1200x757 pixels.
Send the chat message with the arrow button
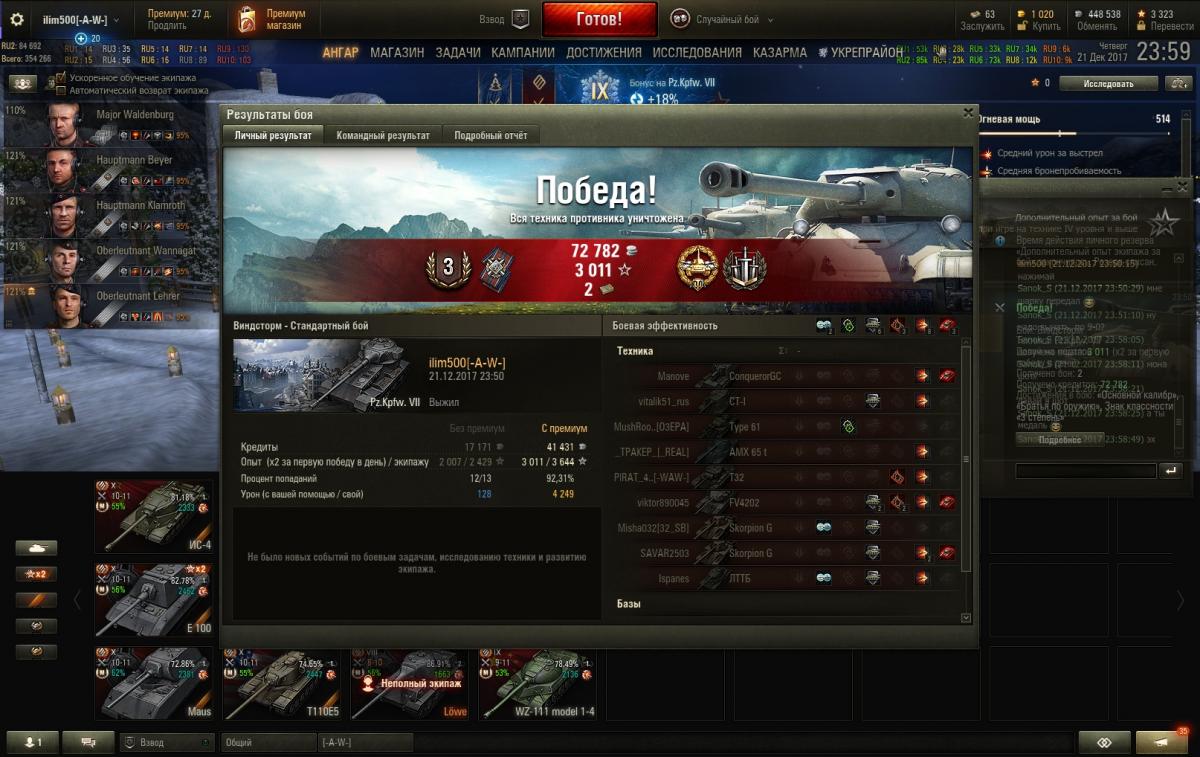click(x=1169, y=470)
